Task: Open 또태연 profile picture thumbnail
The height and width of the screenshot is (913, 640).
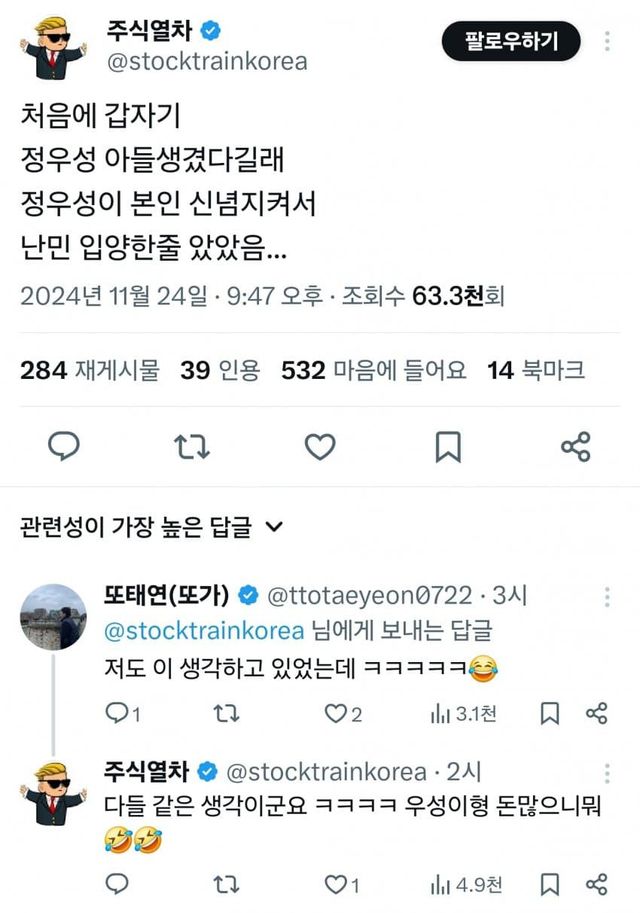Action: 53,617
